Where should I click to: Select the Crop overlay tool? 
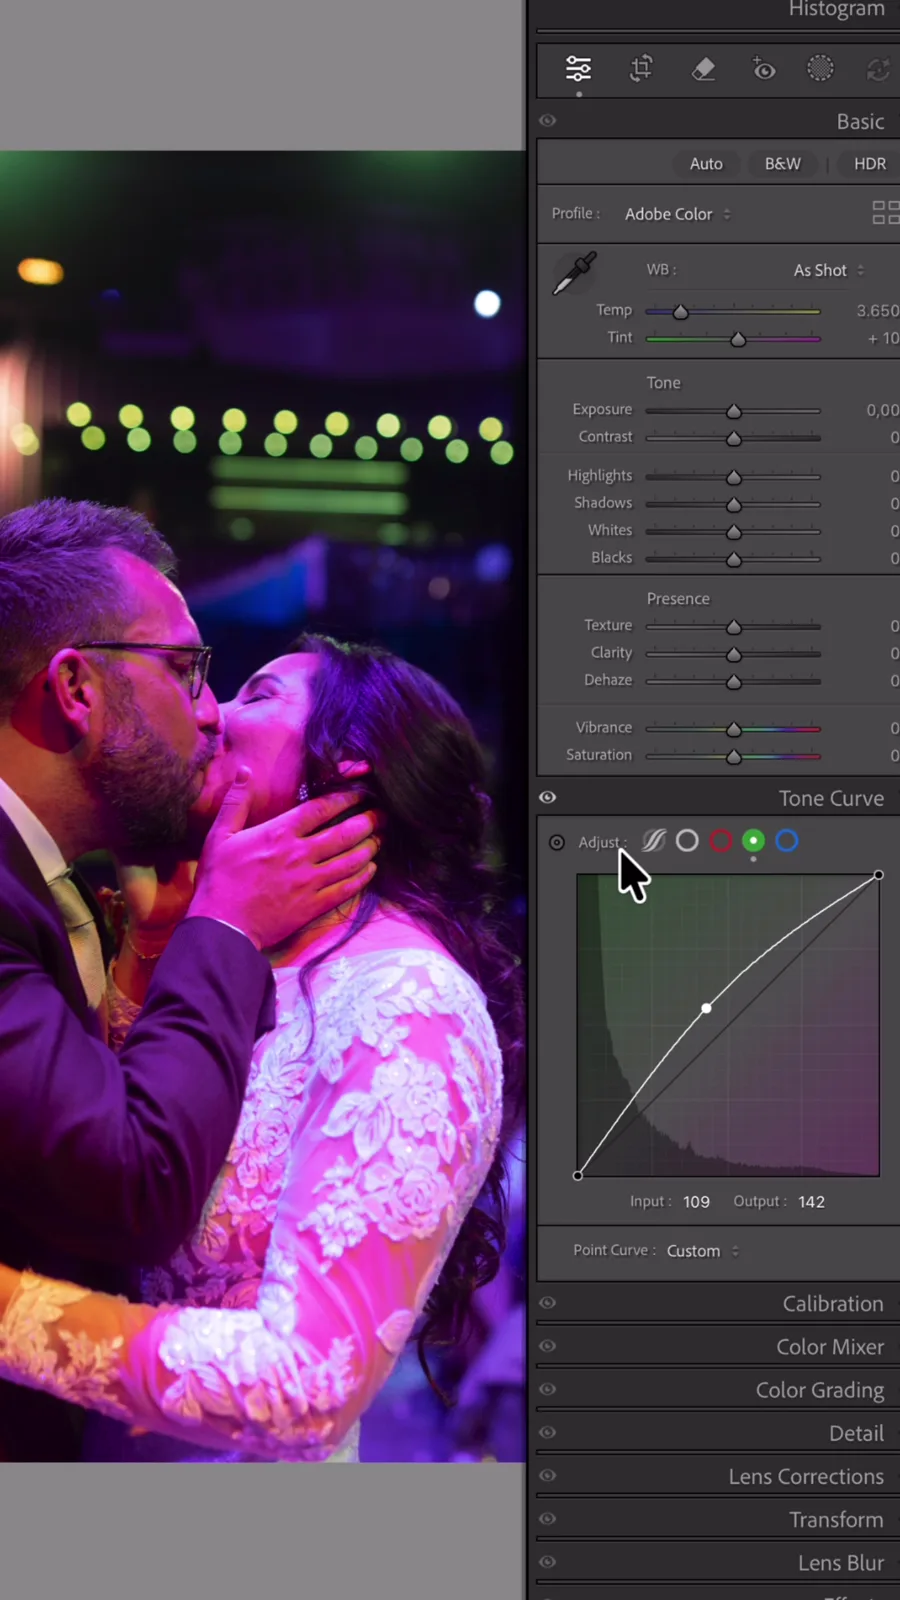click(x=641, y=69)
